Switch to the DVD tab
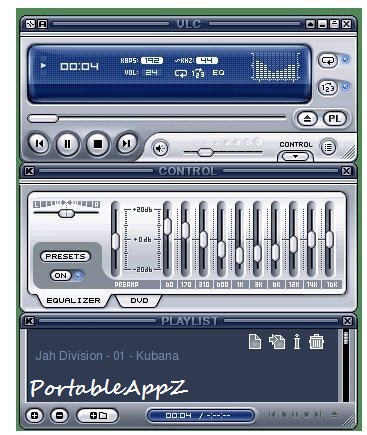This screenshot has height=435, width=367. click(x=139, y=300)
